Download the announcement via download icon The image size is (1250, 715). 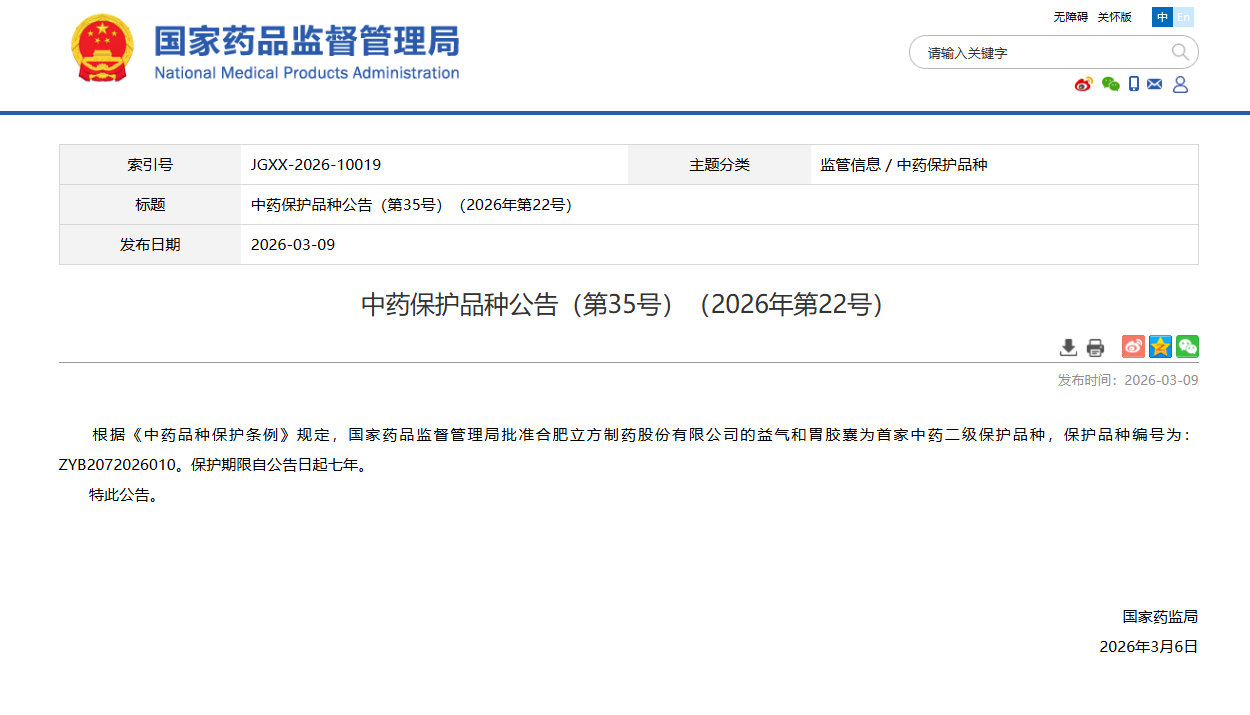click(x=1068, y=347)
